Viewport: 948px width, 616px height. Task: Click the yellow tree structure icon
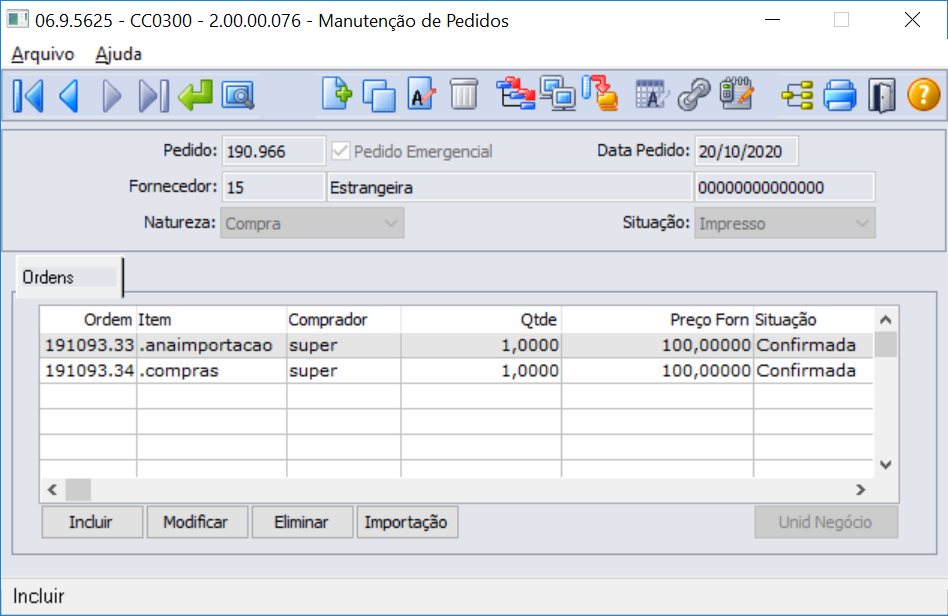pyautogui.click(x=797, y=96)
